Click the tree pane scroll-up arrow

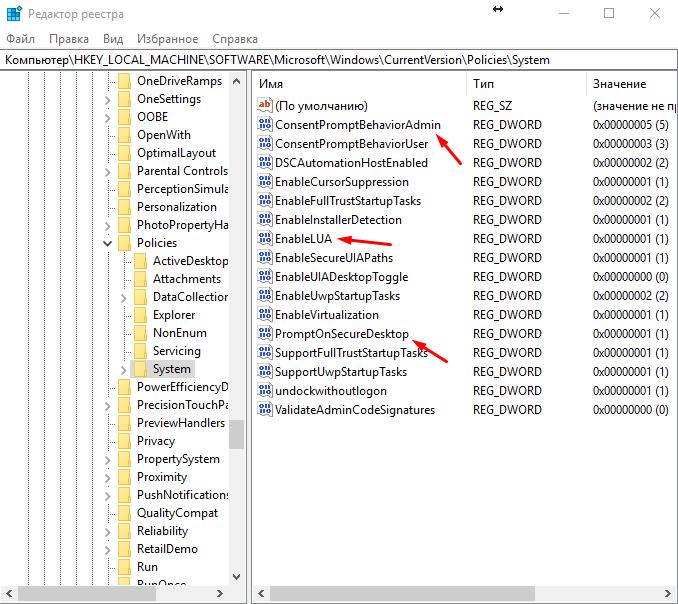tap(237, 81)
